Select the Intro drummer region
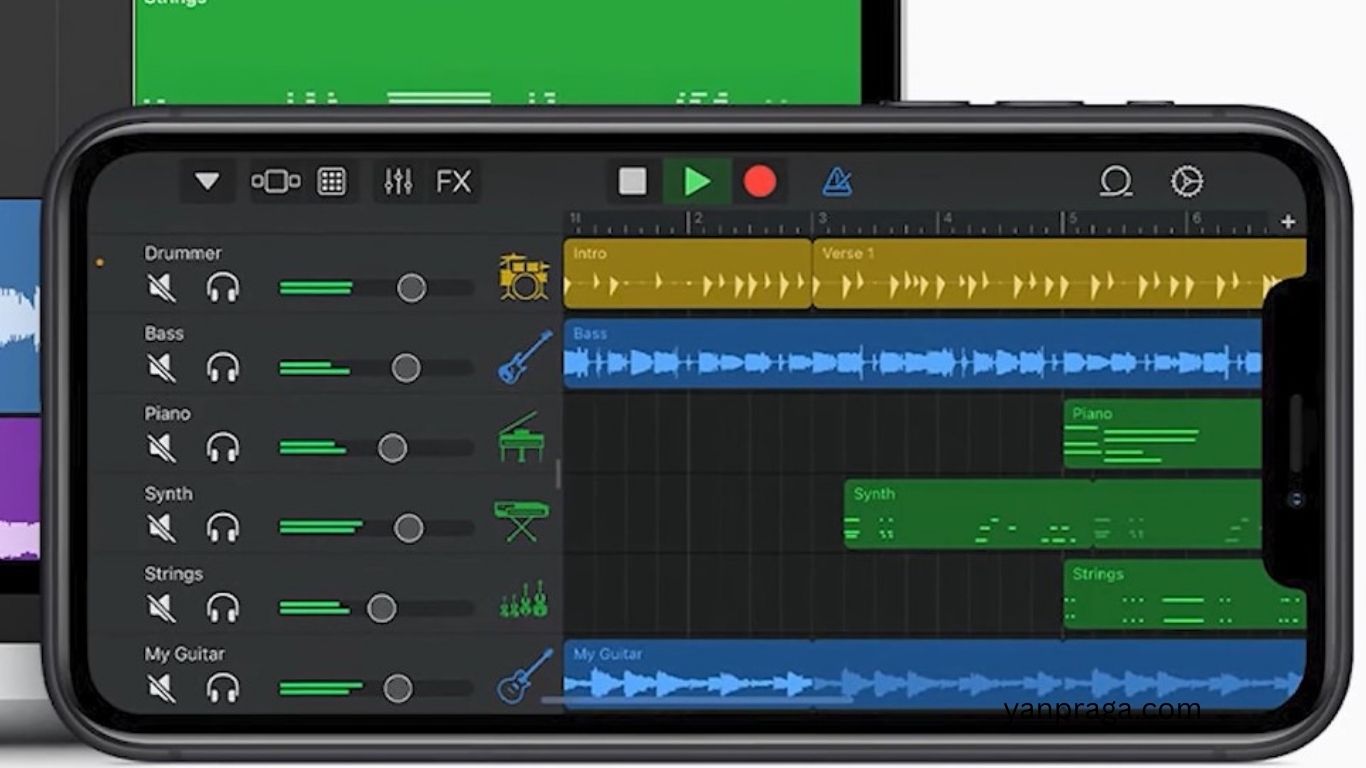 pos(688,273)
